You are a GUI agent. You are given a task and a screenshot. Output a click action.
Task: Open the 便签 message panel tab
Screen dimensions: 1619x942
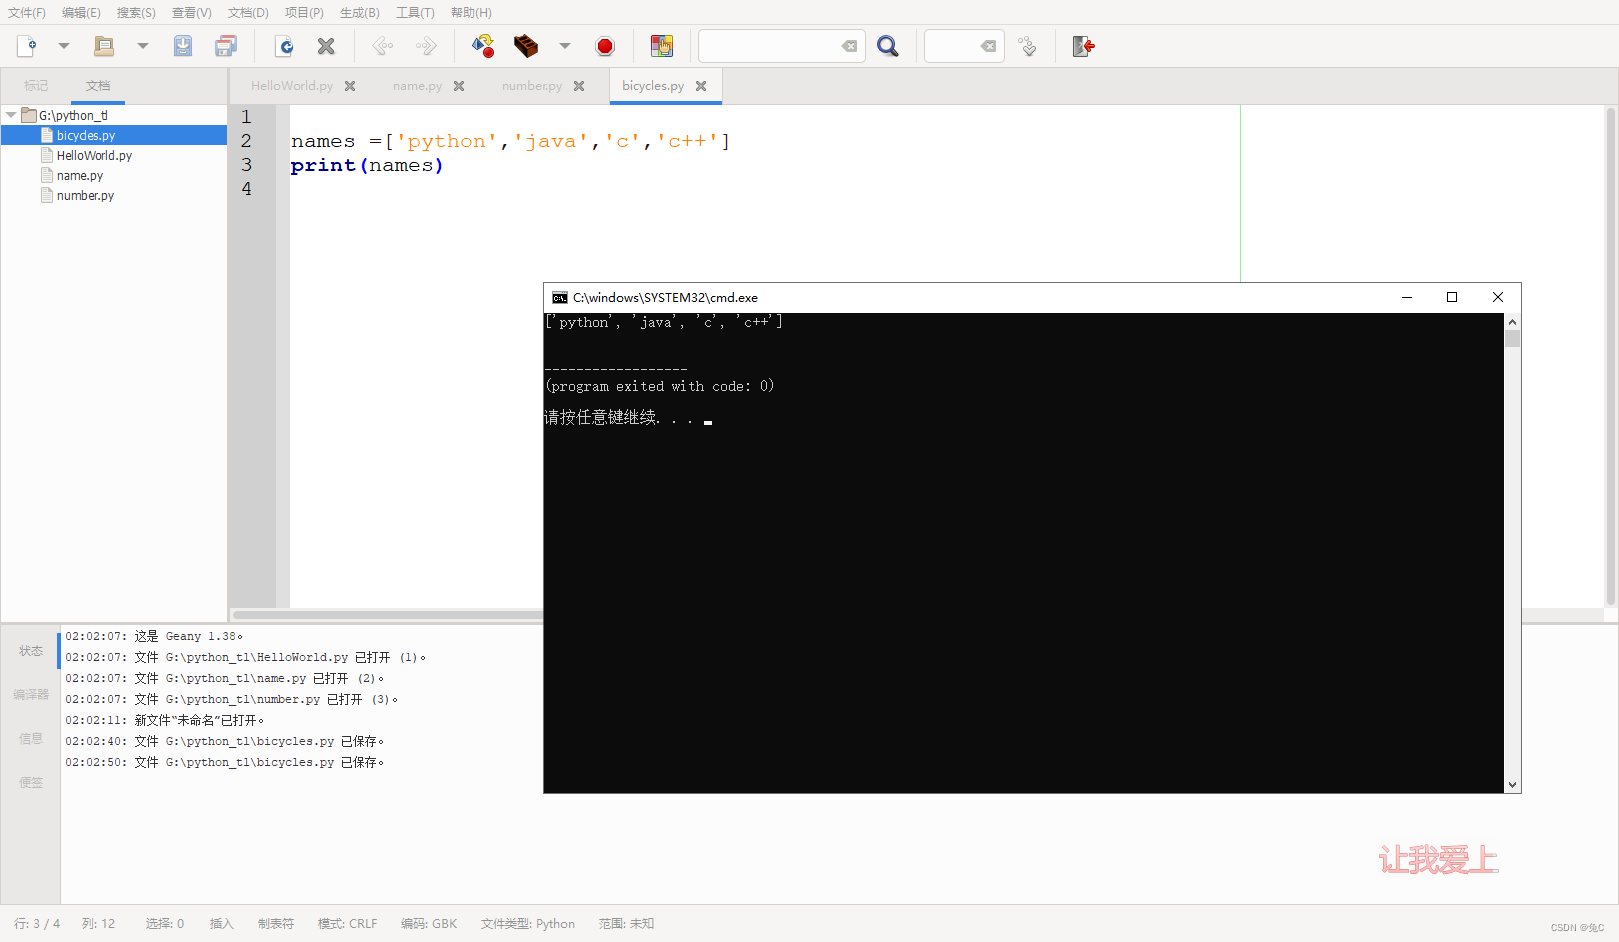(x=31, y=783)
